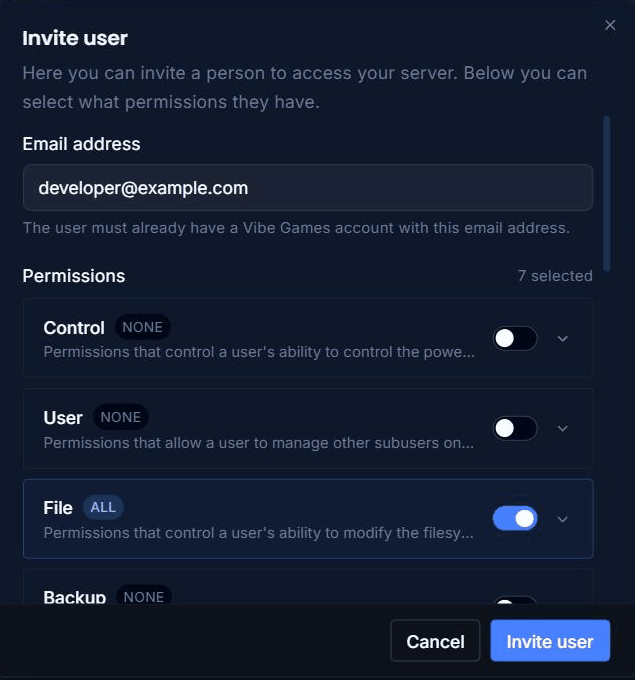Enable the User permissions toggle

(x=515, y=428)
